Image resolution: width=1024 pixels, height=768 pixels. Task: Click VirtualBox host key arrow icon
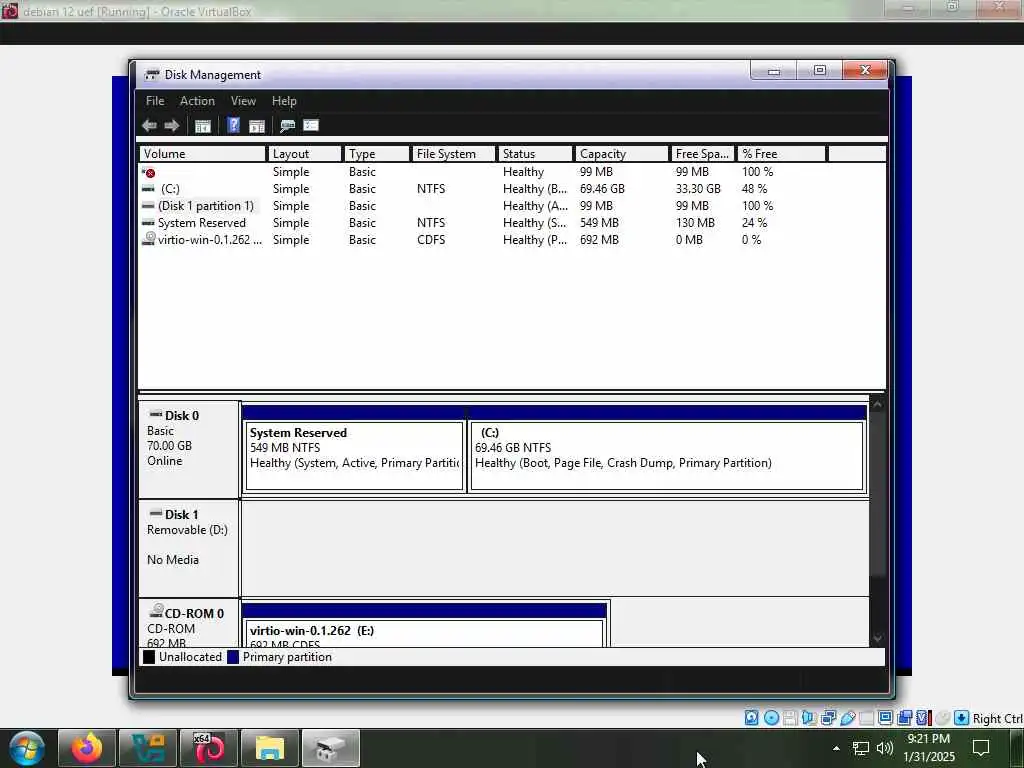point(961,718)
